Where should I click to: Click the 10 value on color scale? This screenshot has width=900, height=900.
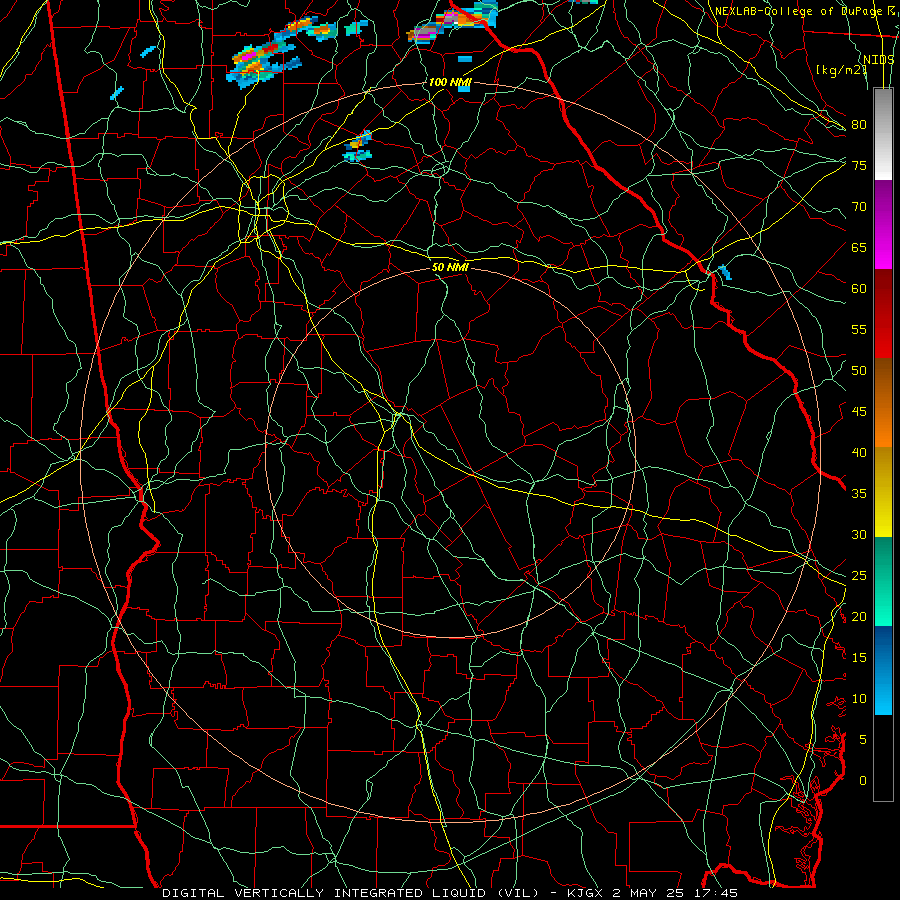859,699
